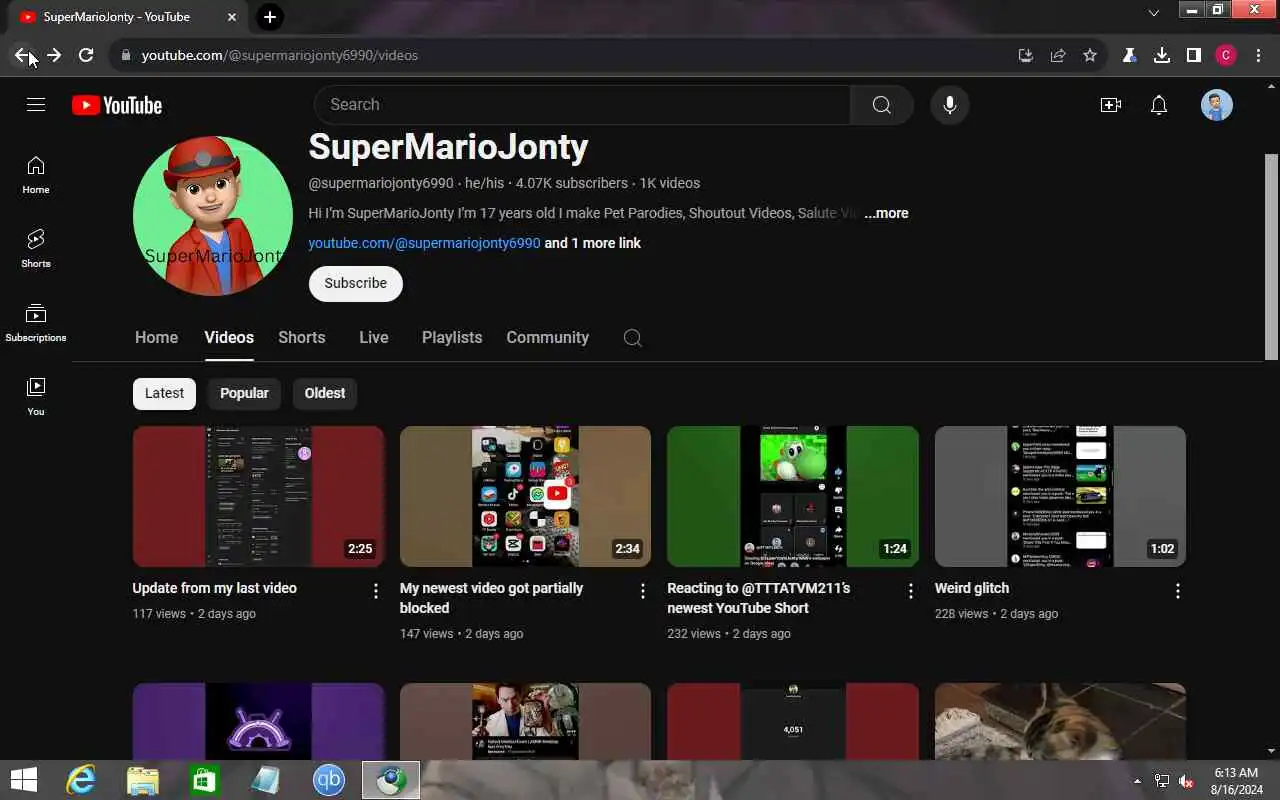Open options for My newest video got partially blocked

(643, 591)
